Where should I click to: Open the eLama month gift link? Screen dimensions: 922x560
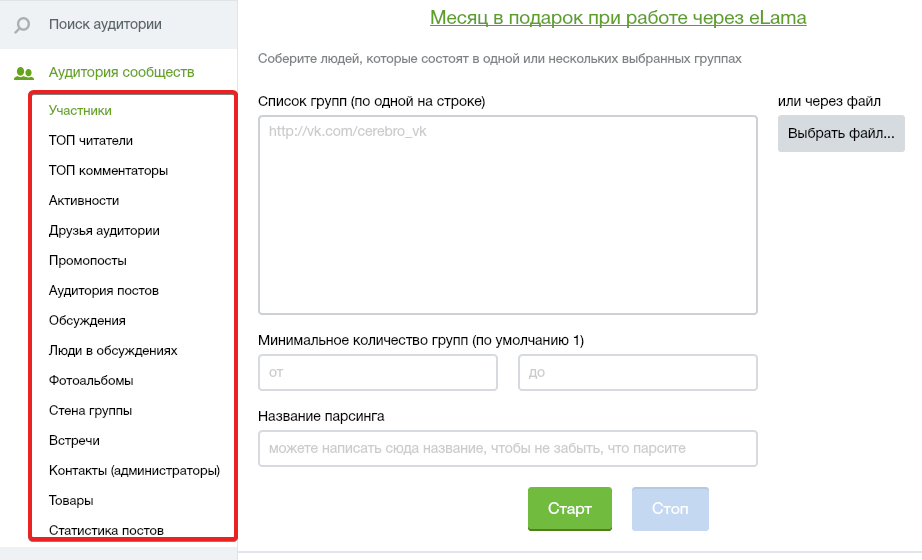coord(618,18)
